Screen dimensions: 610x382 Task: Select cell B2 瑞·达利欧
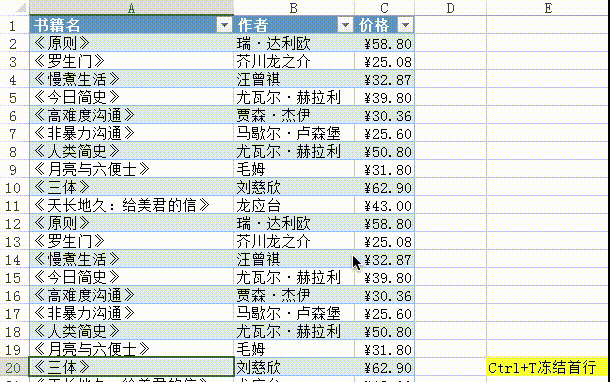pos(294,43)
